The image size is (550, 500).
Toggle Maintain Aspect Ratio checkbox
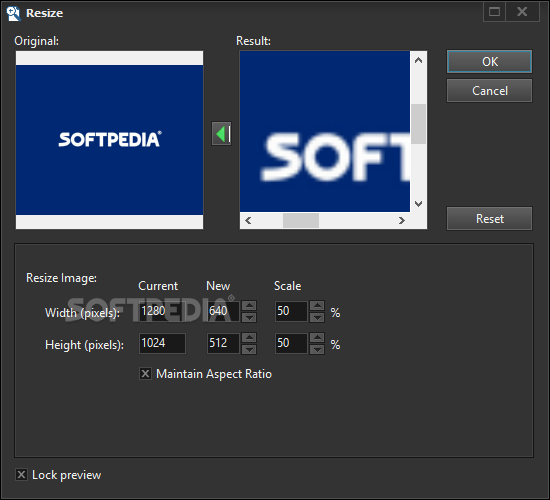(x=145, y=374)
